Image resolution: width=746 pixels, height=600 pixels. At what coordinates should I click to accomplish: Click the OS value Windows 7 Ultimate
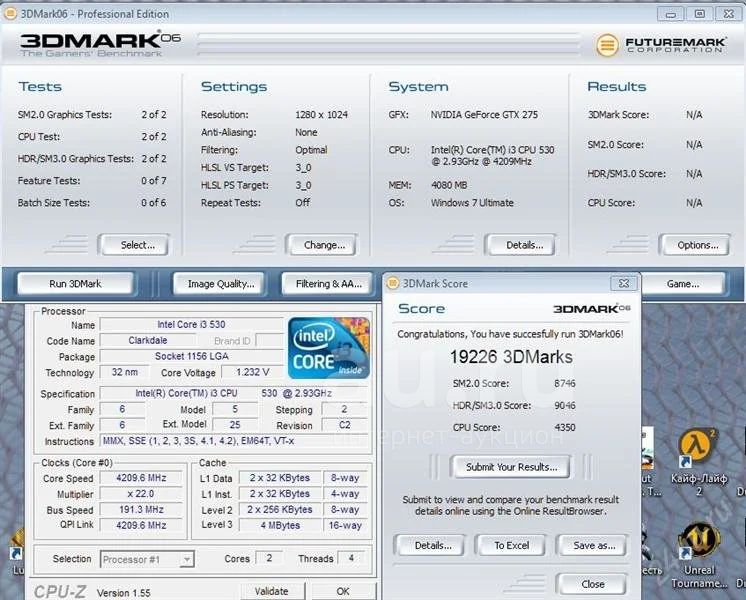point(472,203)
